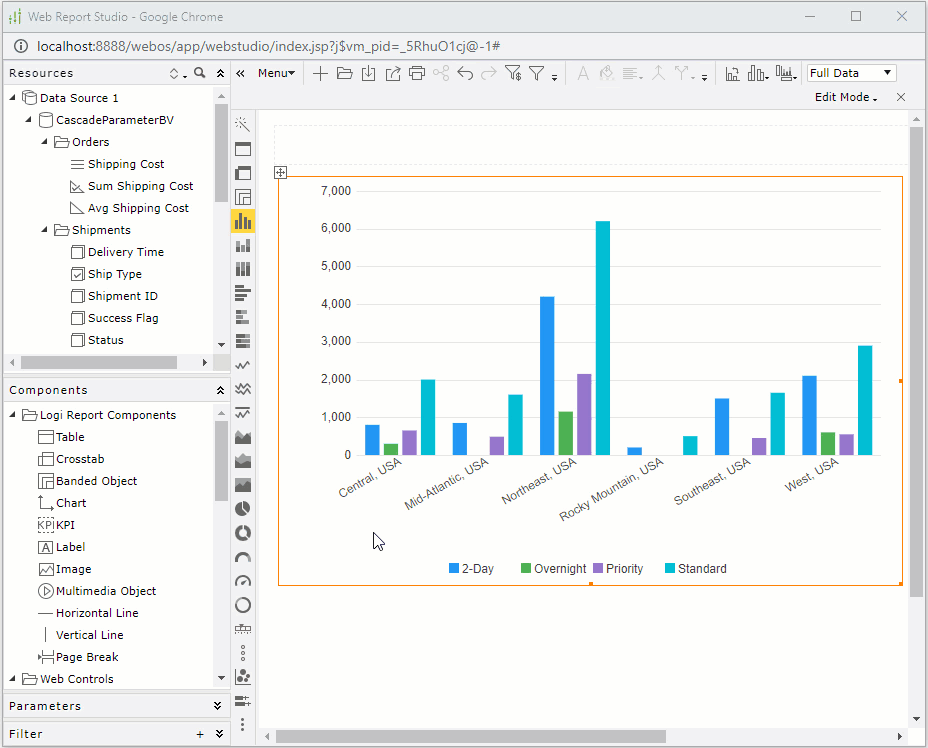This screenshot has width=928, height=748.
Task: Collapse the Orders folder
Action: click(x=44, y=141)
